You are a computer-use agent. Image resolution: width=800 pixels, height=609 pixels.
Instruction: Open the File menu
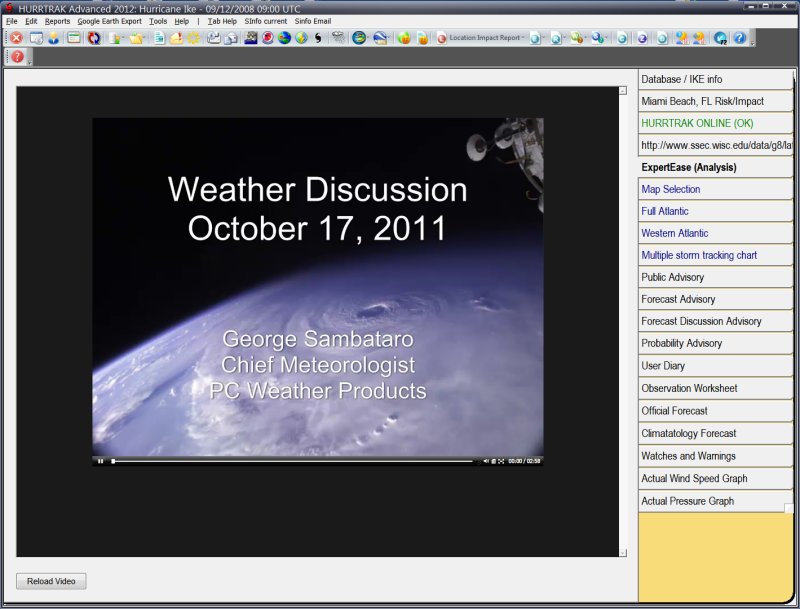[x=11, y=21]
